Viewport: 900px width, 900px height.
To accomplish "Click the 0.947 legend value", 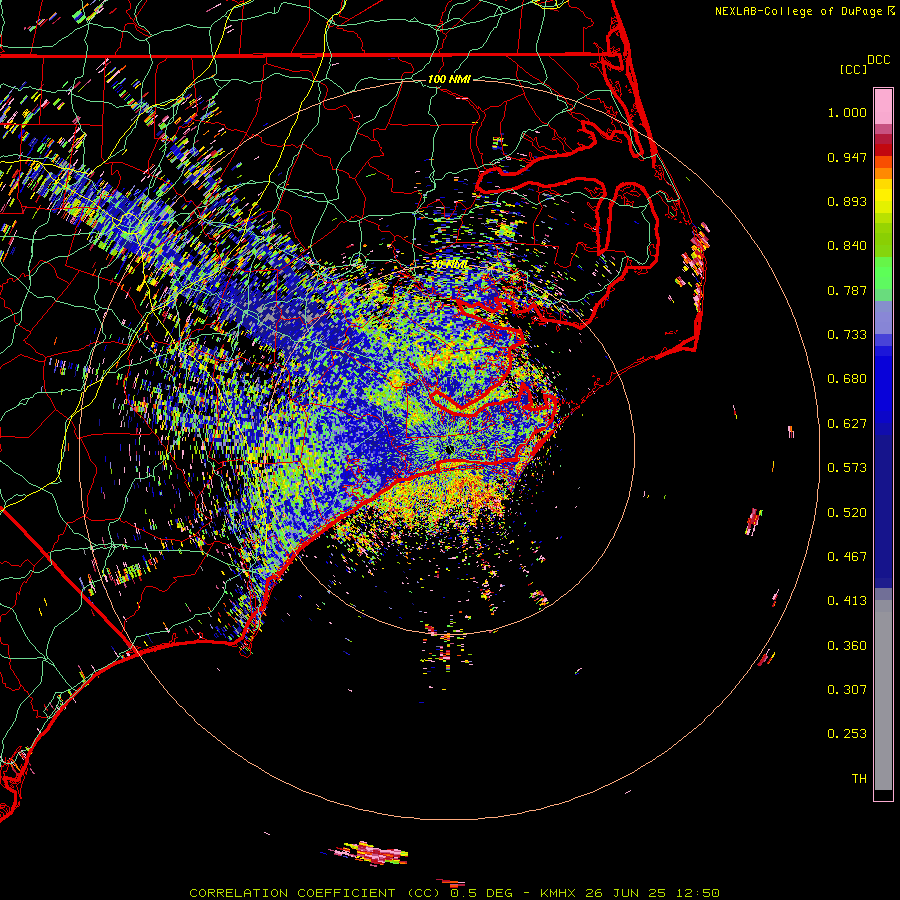I will pyautogui.click(x=847, y=157).
